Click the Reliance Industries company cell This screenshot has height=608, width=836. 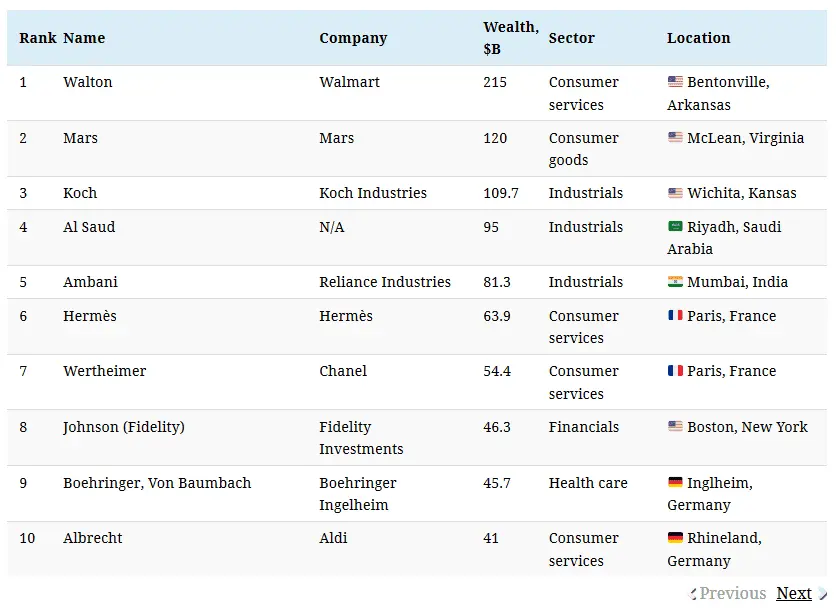385,282
